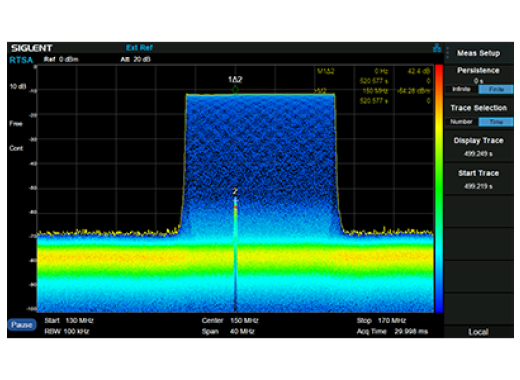
Task: Select the Display Trace softkey
Action: (x=478, y=147)
